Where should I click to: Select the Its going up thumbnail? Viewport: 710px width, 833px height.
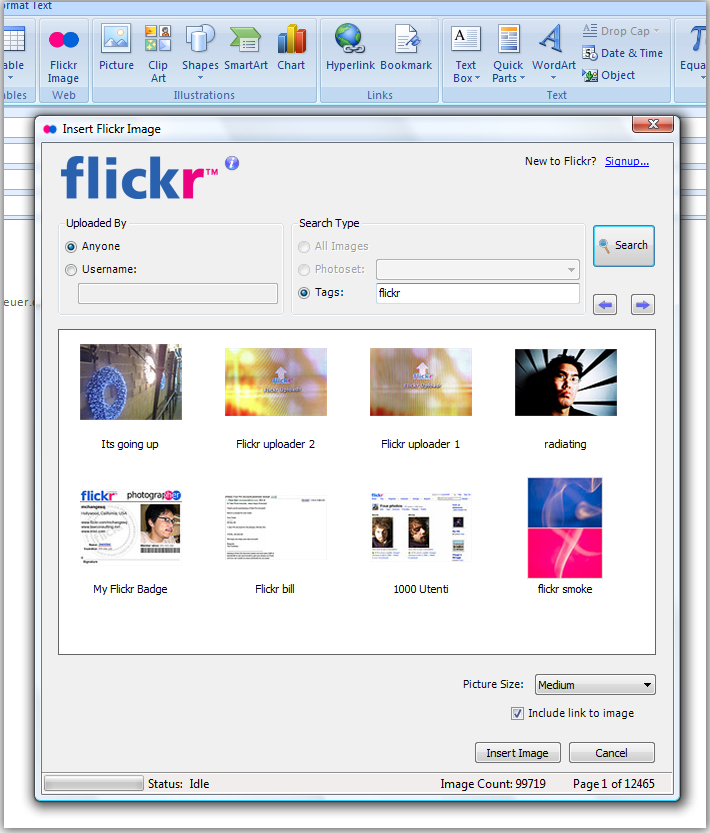click(x=131, y=381)
